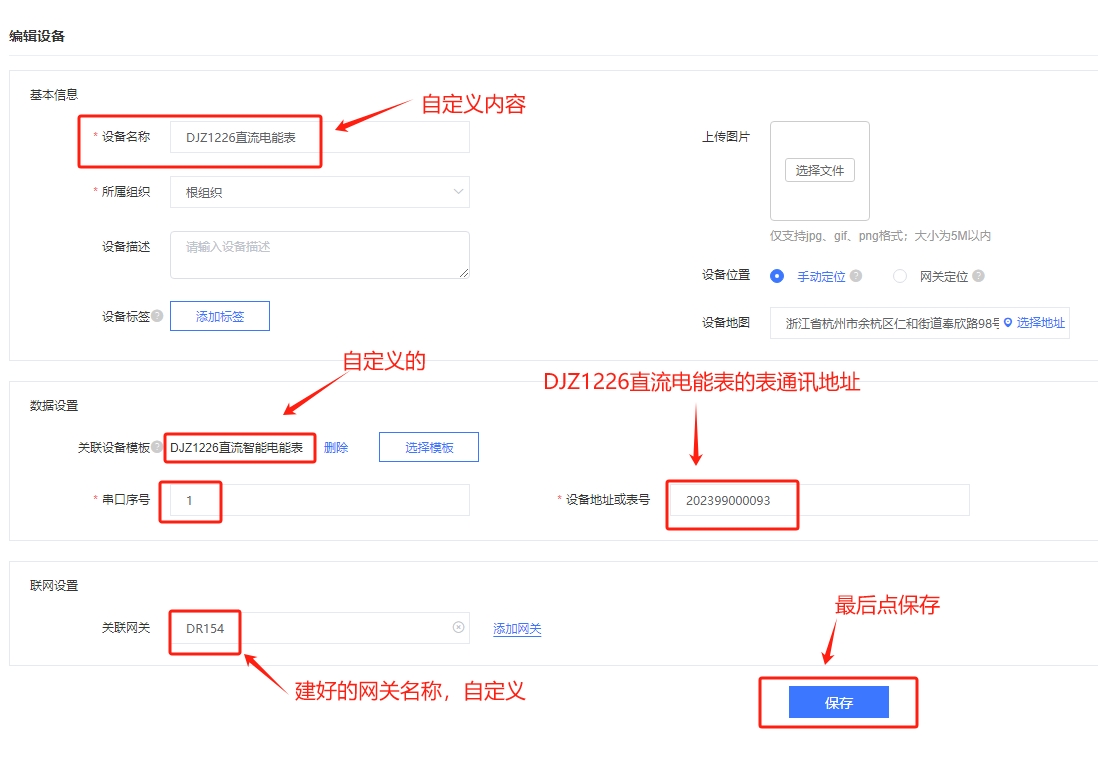Focus the 串口序号 input field
Viewport: 1098px width, 759px height.
[320, 500]
